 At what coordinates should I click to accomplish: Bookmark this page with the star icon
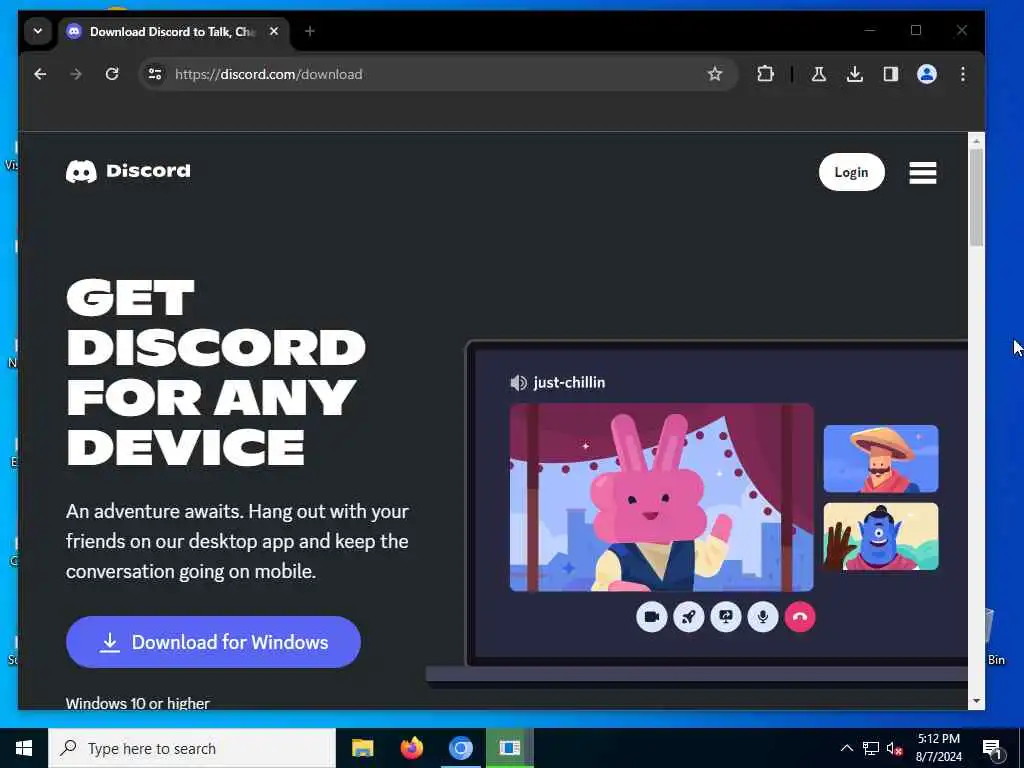pos(715,74)
